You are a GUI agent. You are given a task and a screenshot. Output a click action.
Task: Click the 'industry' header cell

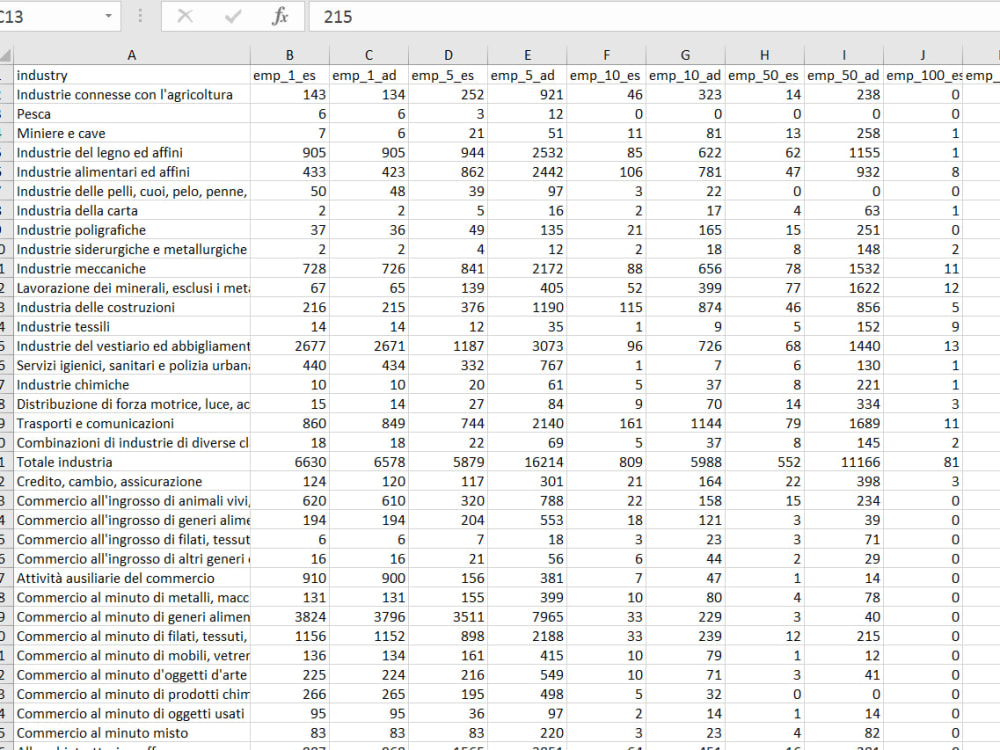pyautogui.click(x=132, y=75)
